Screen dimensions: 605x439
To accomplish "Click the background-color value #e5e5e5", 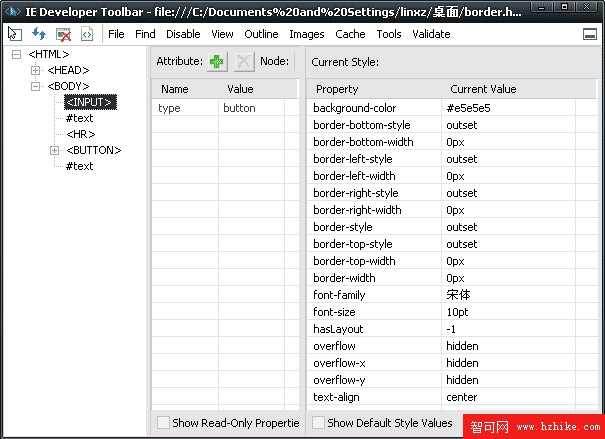I will 469,108.
